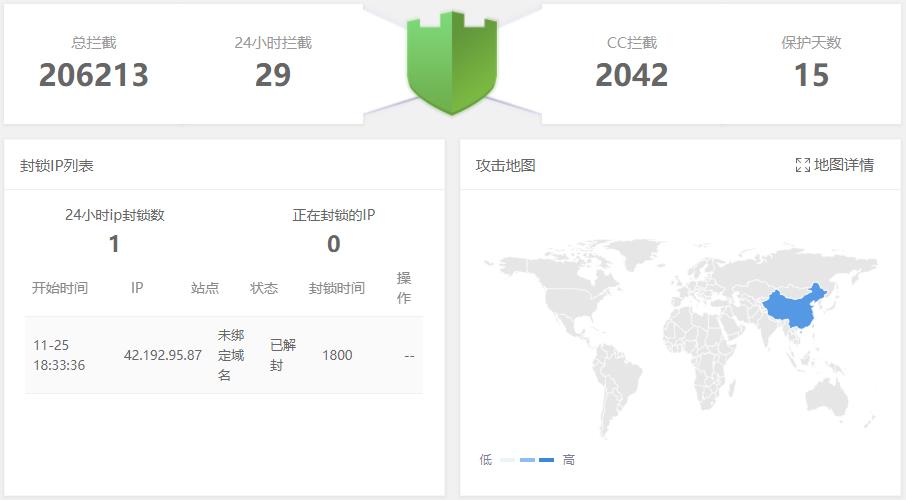Click the 站点 column header
Viewport: 906px width, 500px height.
coord(205,288)
